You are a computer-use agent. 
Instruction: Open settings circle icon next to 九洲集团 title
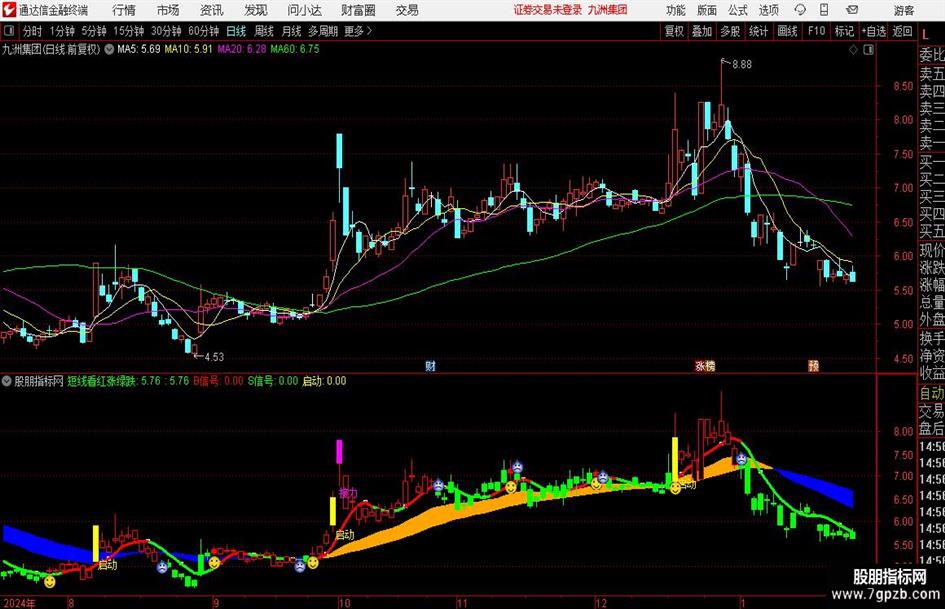[x=109, y=49]
